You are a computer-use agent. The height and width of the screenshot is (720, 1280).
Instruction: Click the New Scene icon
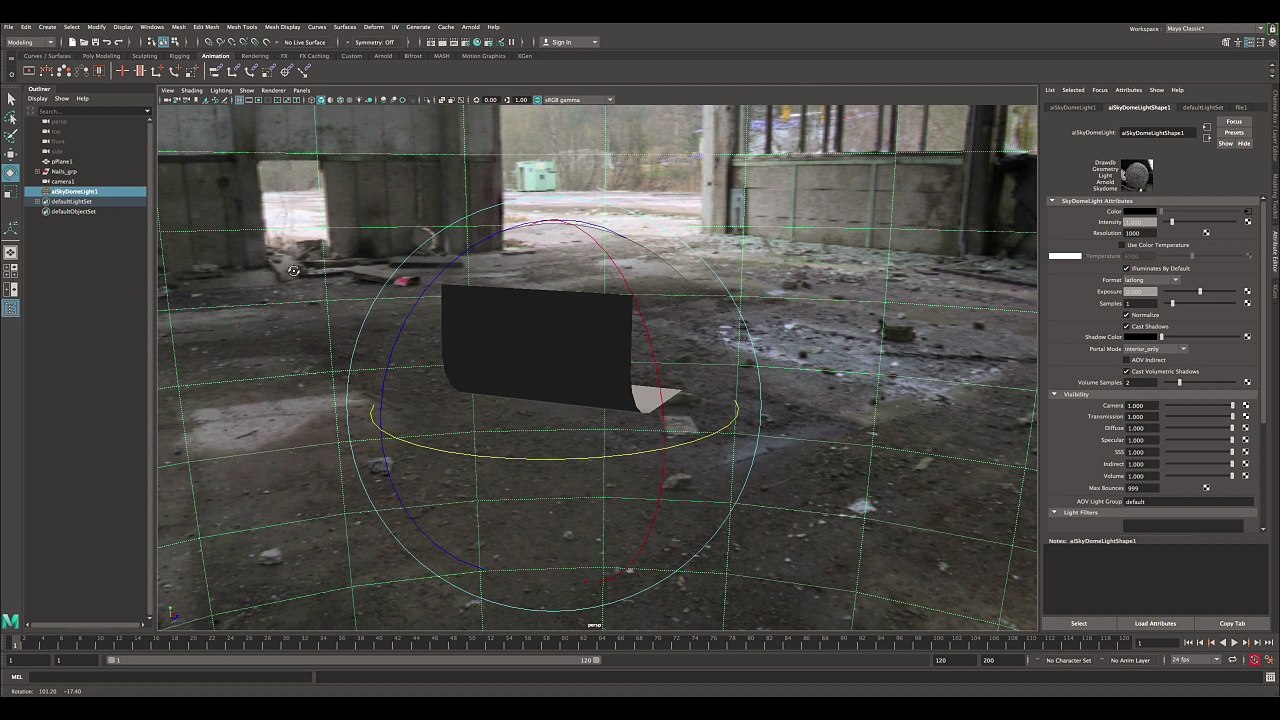(x=72, y=42)
